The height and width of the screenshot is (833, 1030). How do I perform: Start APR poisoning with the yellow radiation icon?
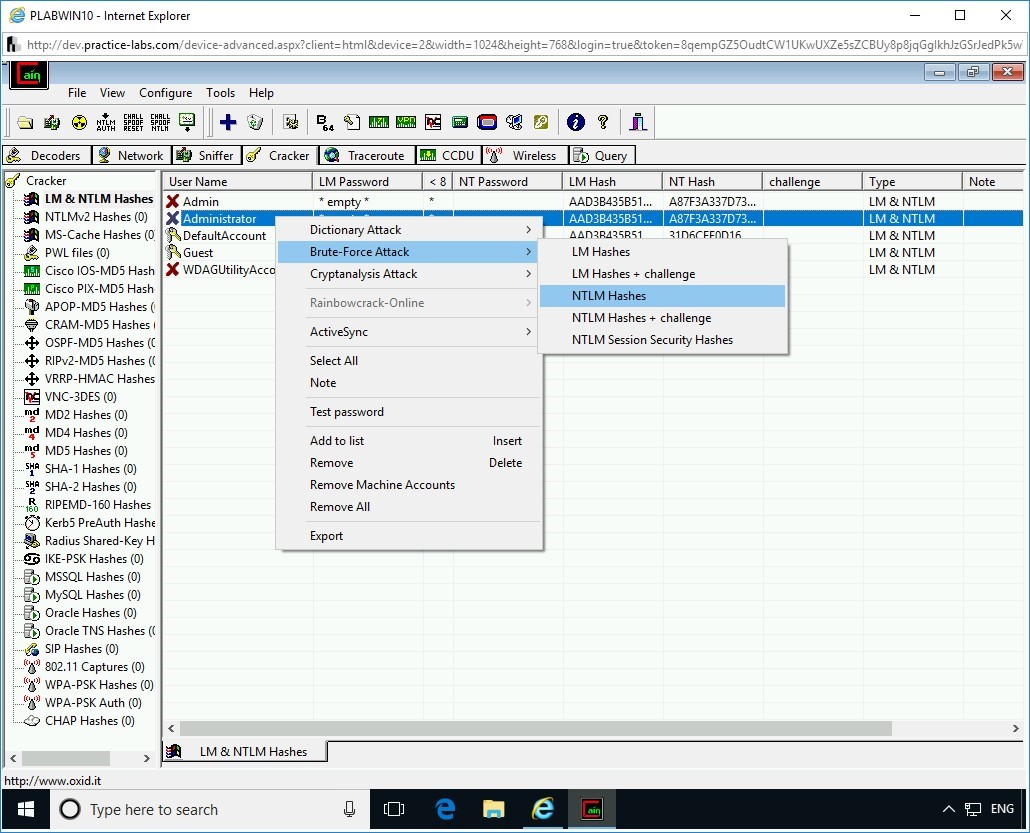[x=79, y=122]
